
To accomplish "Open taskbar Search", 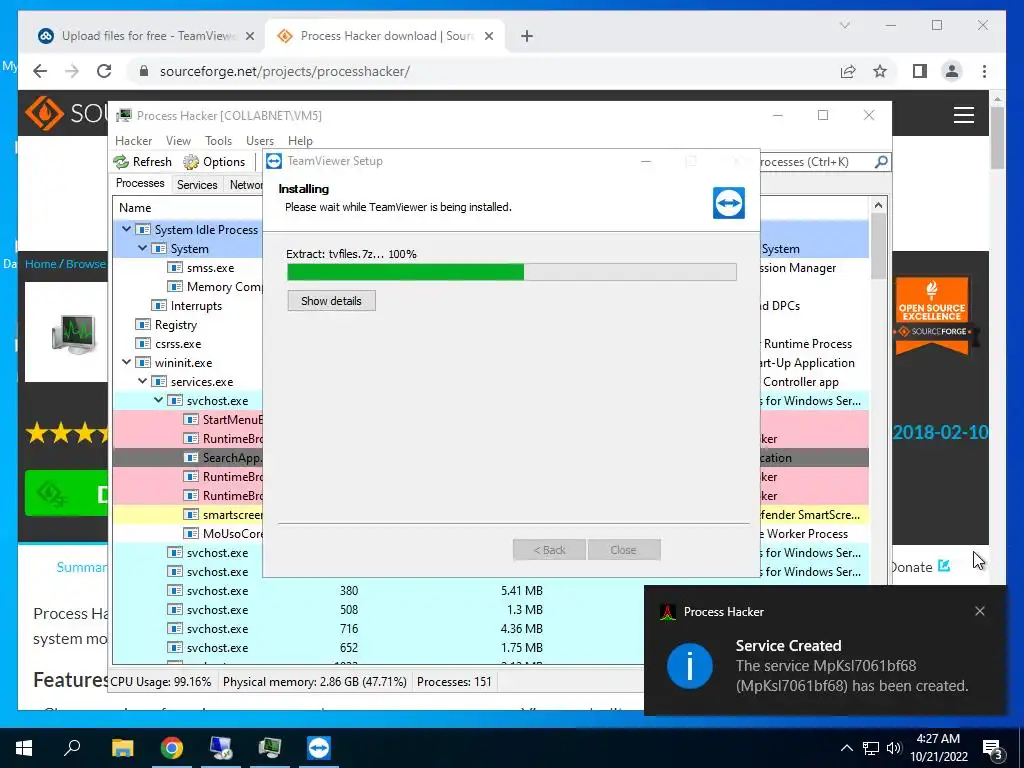I will click(72, 748).
